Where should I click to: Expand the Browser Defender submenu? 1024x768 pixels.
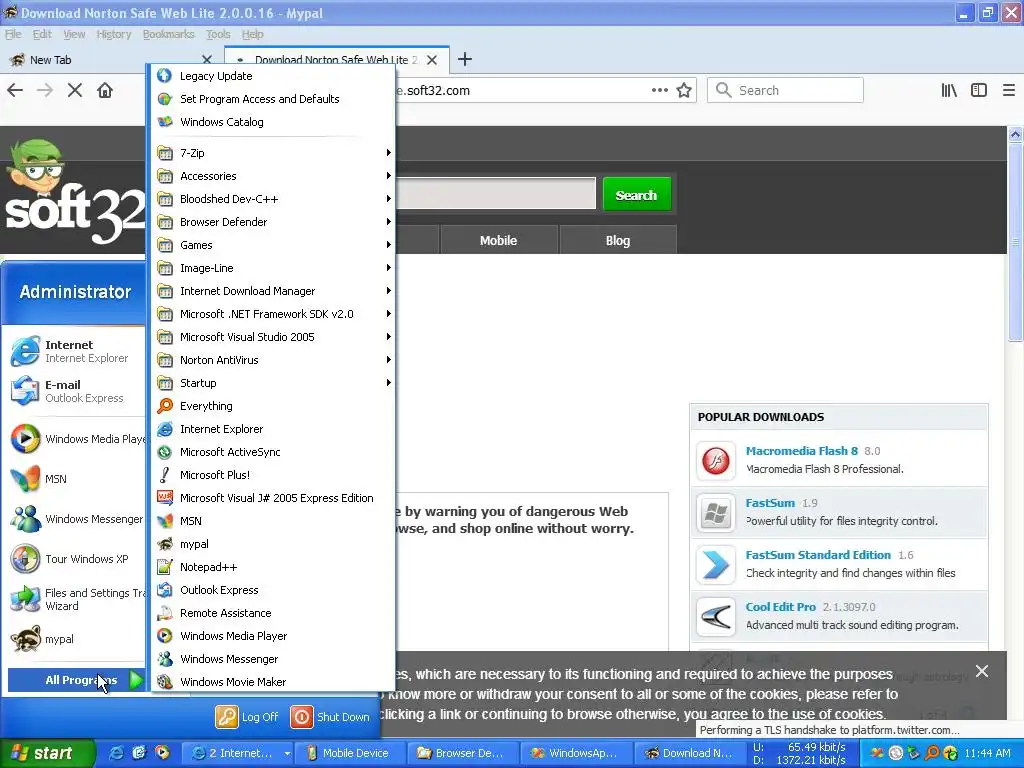click(272, 222)
